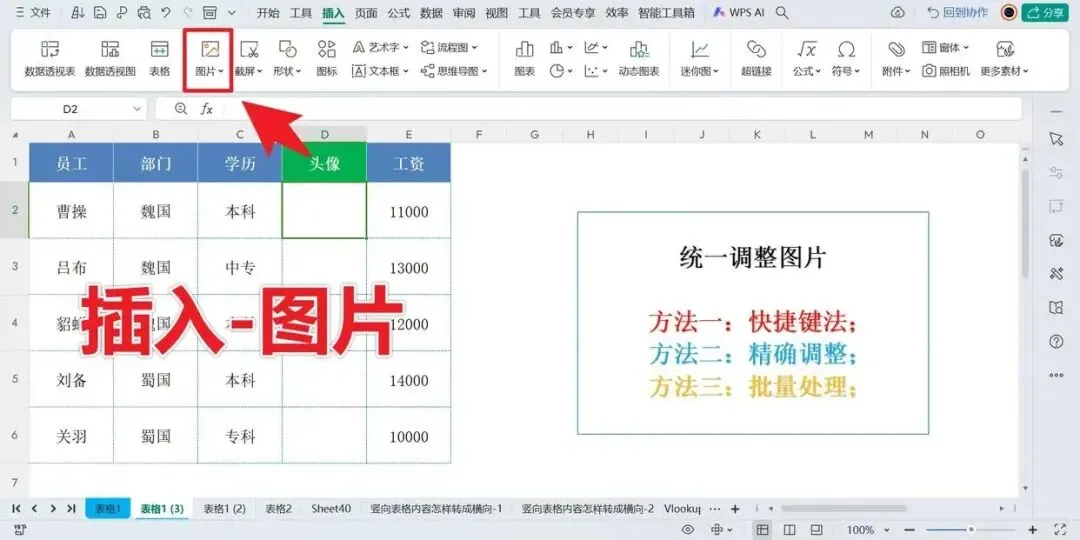Switch to sheet tab 表格2

[x=279, y=509]
